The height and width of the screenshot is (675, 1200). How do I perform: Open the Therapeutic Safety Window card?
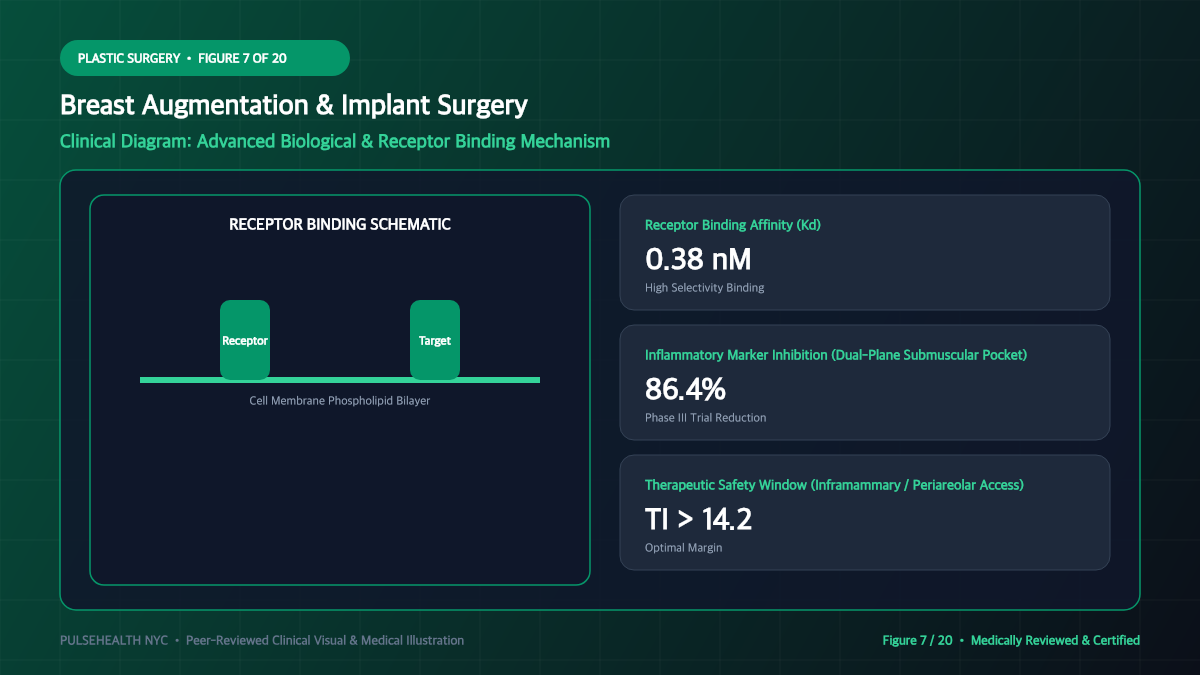(x=865, y=512)
